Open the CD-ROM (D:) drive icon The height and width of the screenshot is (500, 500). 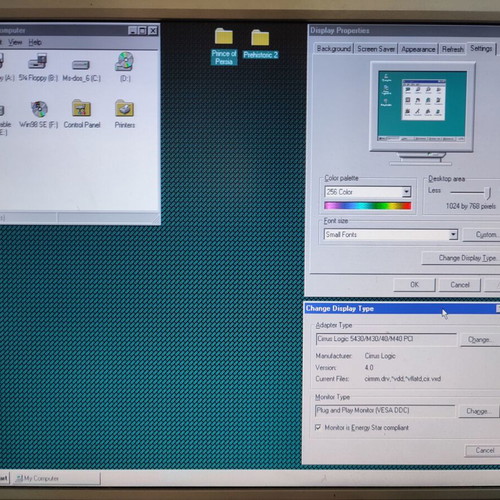pos(124,62)
